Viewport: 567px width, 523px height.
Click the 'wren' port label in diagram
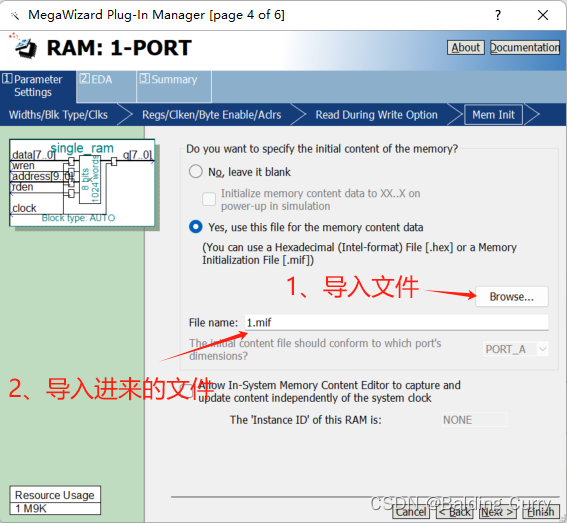[23, 166]
